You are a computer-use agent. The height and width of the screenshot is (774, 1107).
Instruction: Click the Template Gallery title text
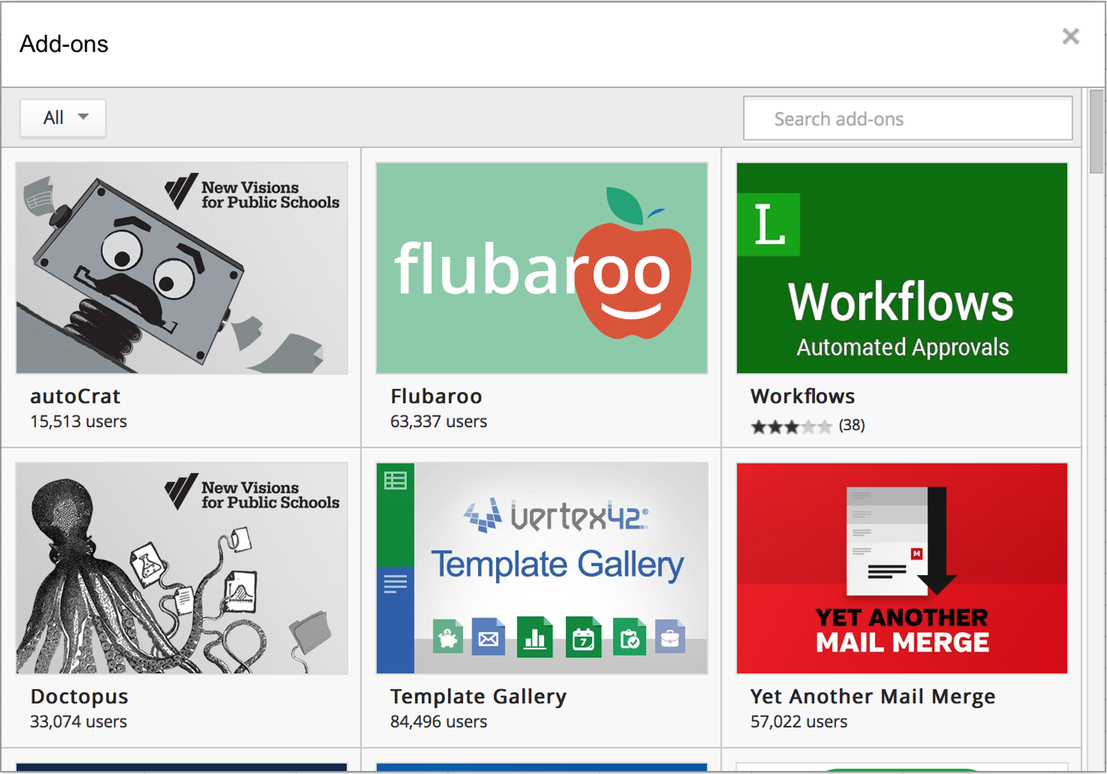tap(478, 696)
